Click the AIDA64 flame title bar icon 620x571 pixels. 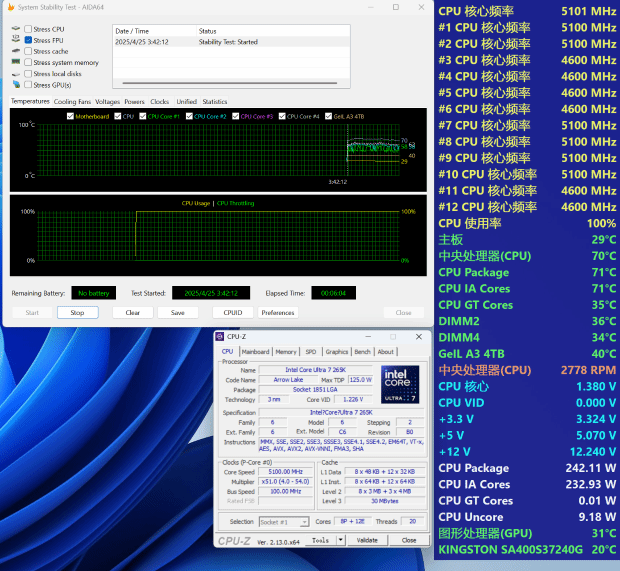coord(11,7)
